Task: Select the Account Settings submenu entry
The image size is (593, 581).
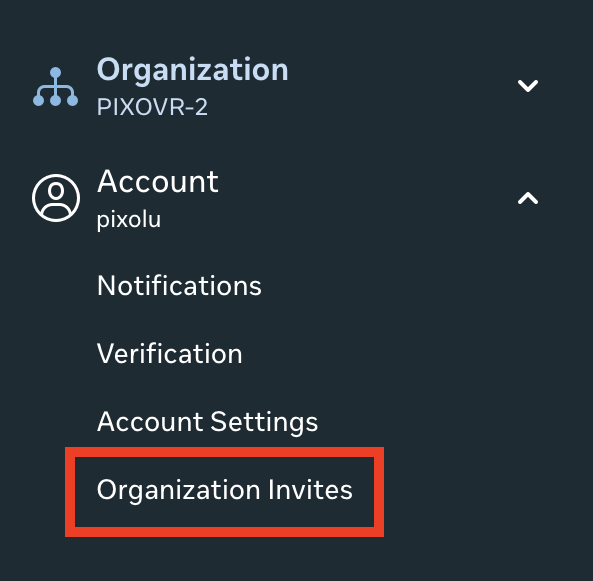Action: [207, 422]
